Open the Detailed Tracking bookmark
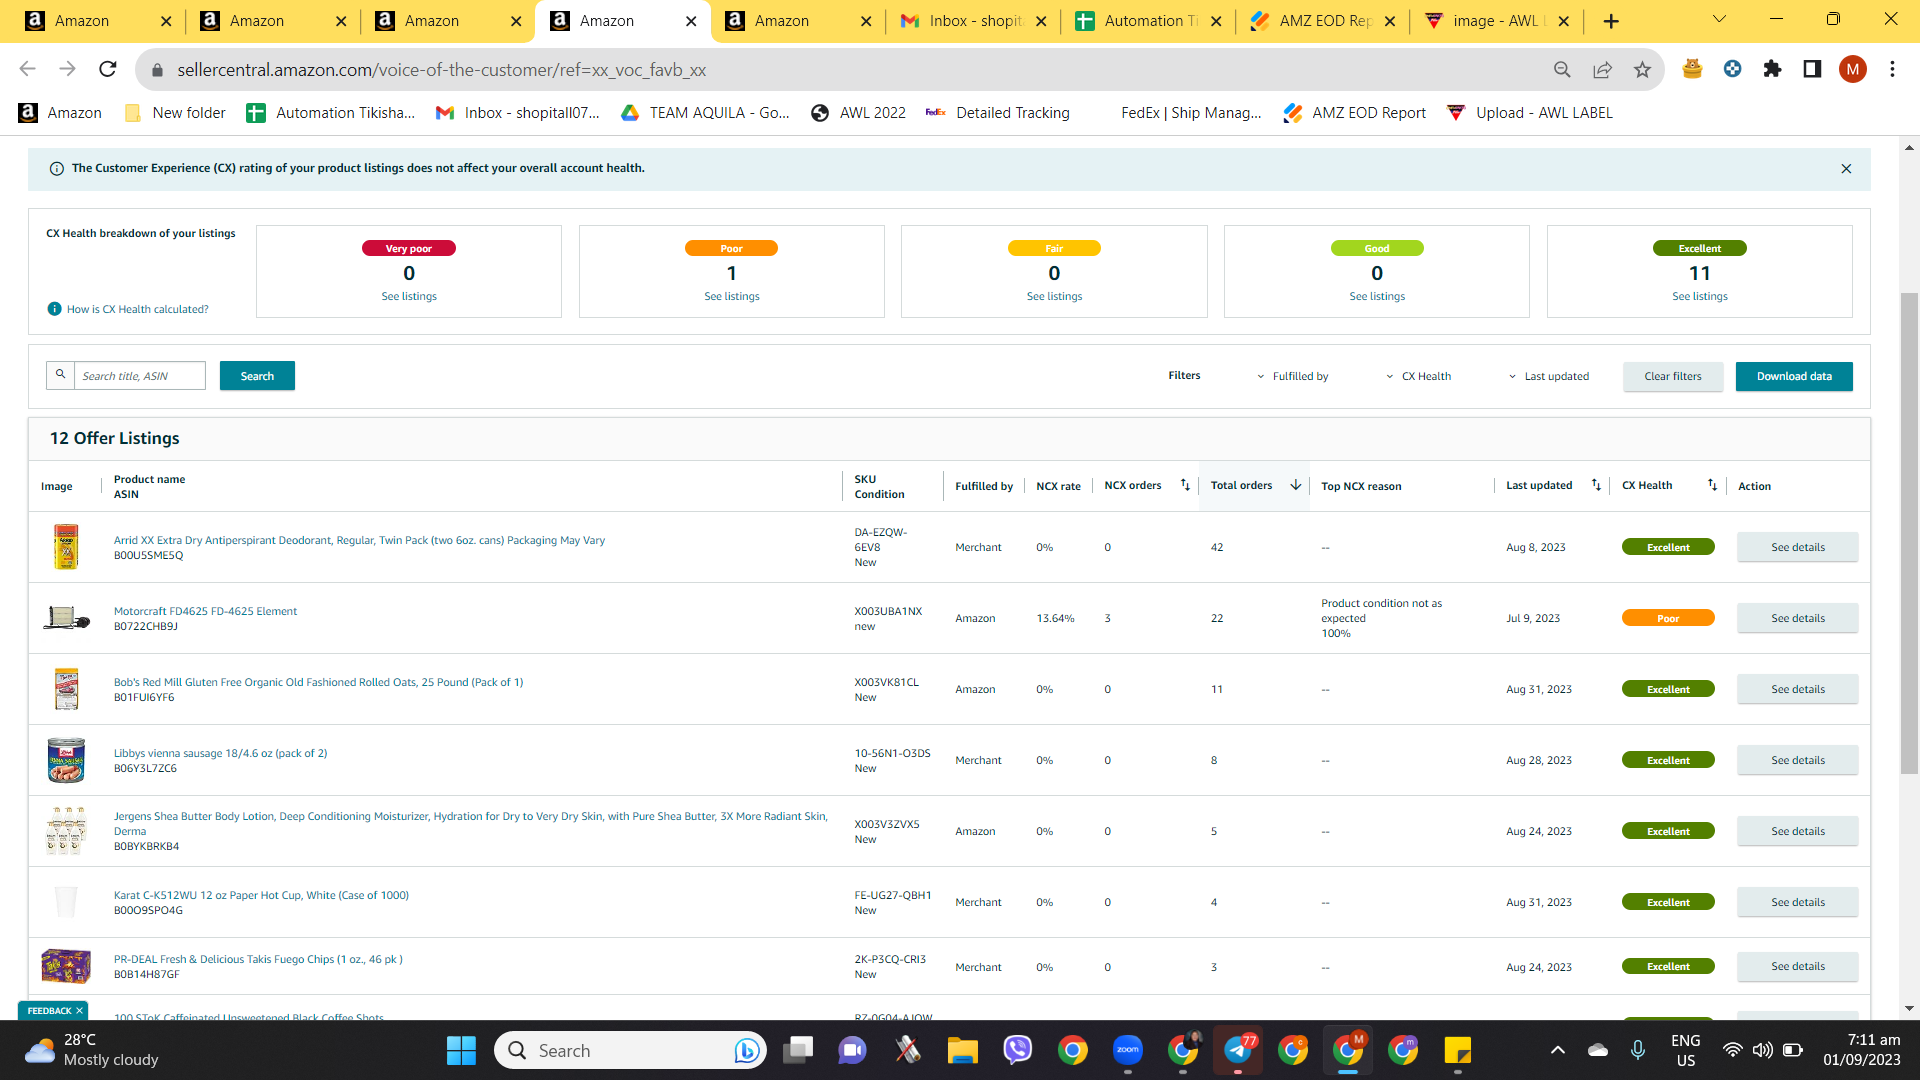This screenshot has height=1080, width=1920. [998, 113]
